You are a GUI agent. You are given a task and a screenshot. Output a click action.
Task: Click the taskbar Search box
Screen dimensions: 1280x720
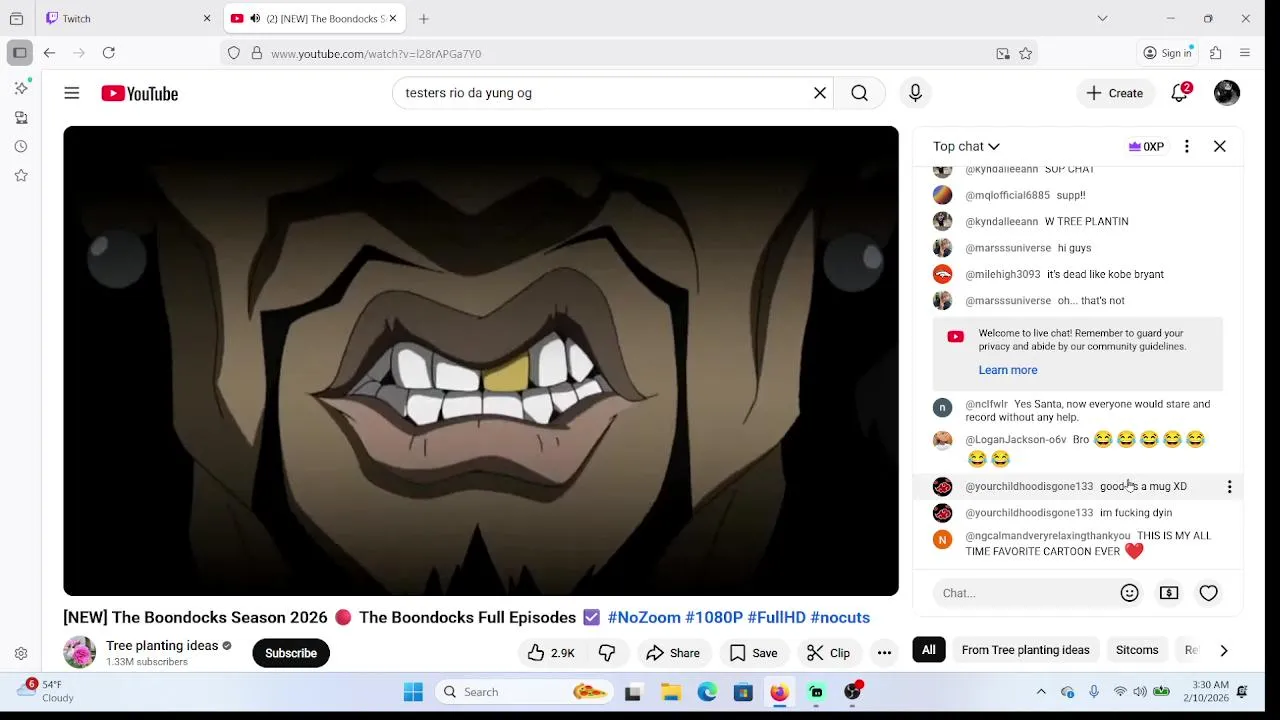525,692
